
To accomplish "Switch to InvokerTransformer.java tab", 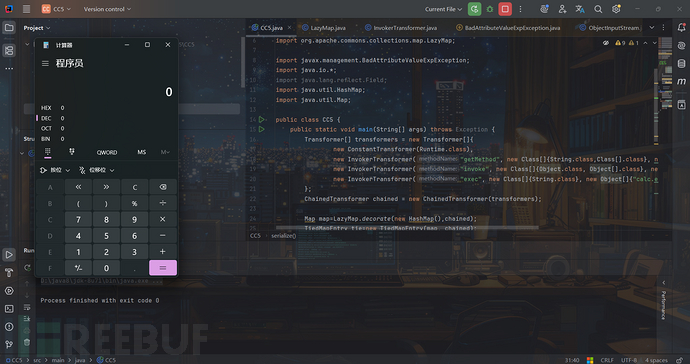I will coord(401,28).
